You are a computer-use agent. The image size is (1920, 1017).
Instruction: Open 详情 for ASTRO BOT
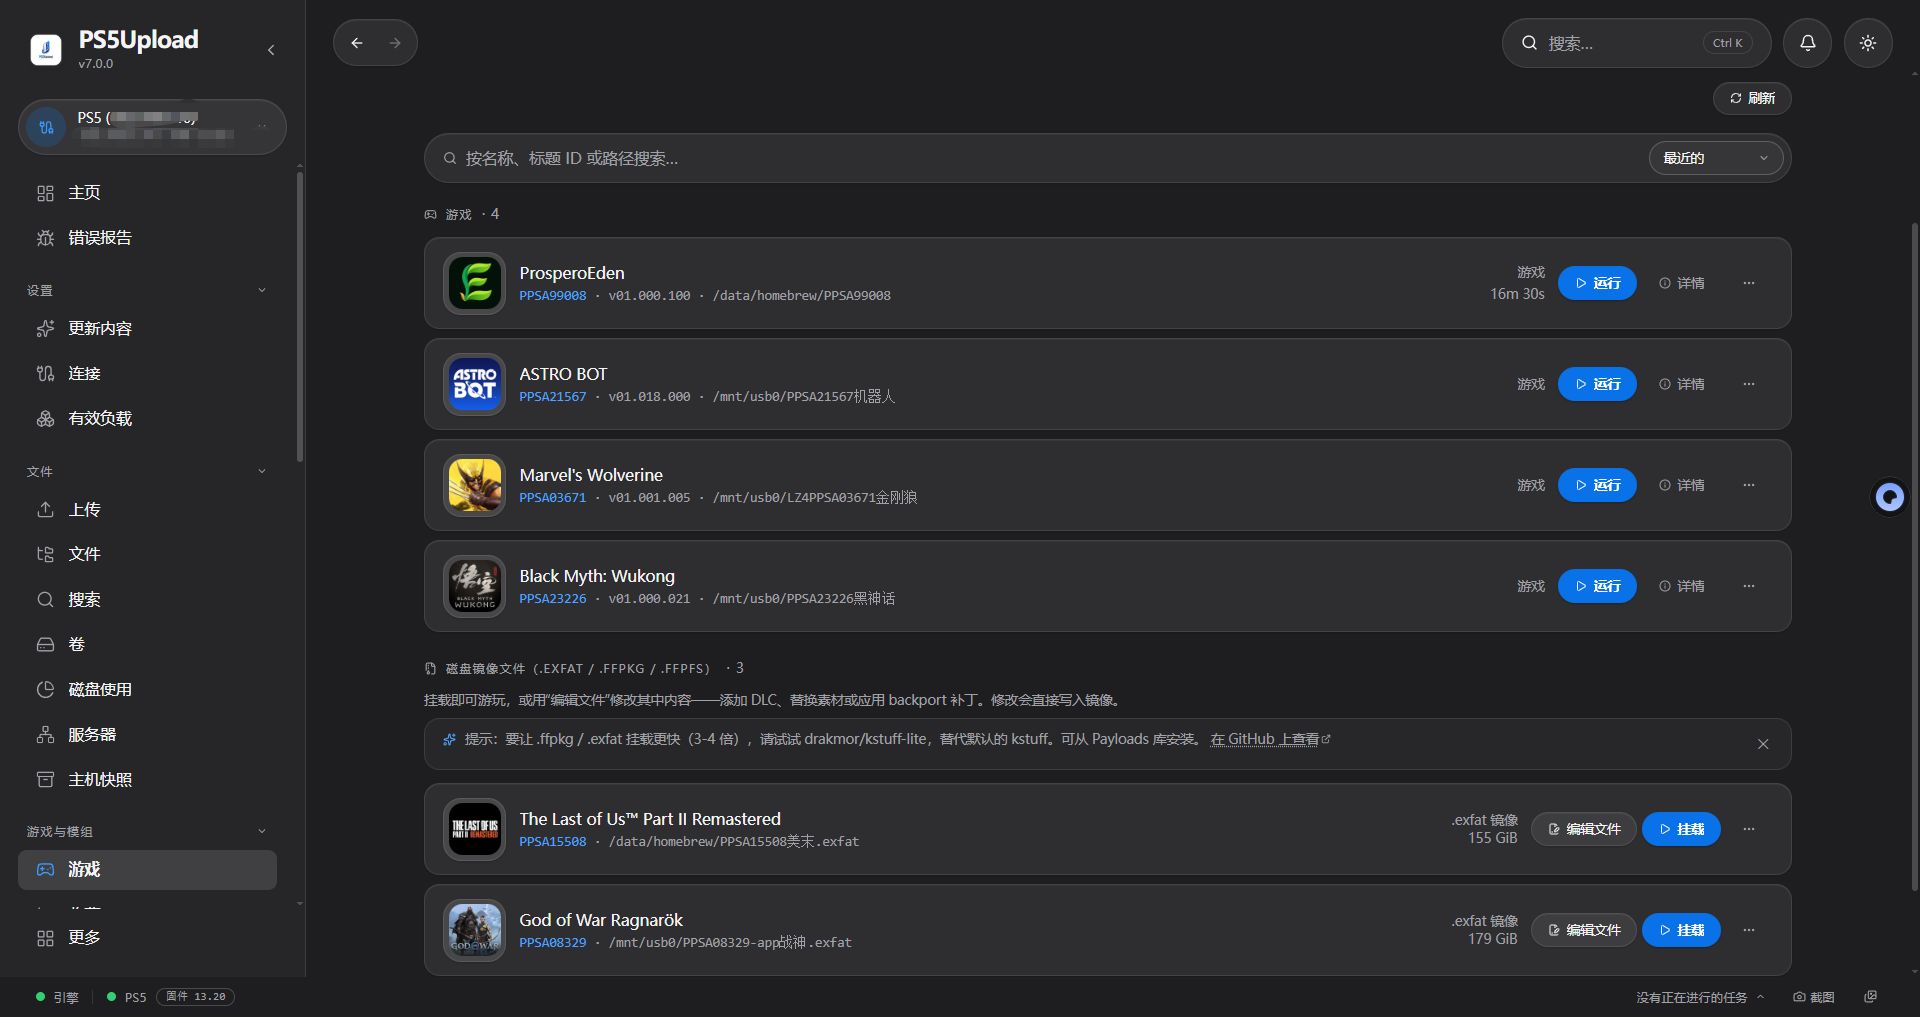click(x=1682, y=384)
